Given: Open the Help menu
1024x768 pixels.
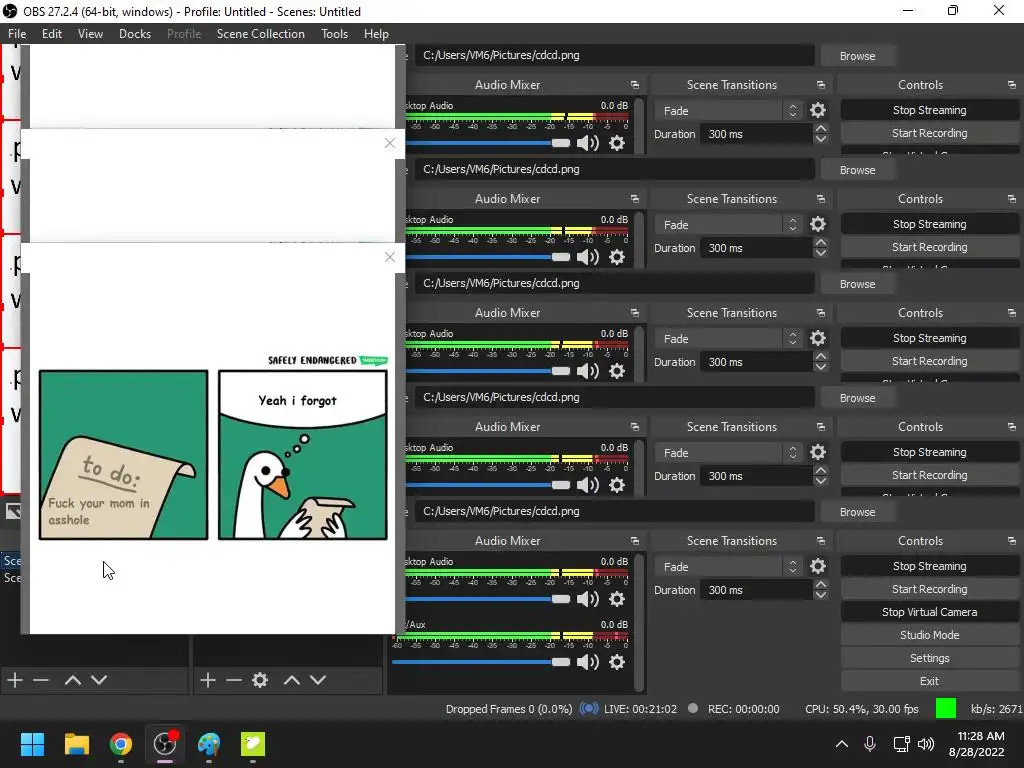Looking at the screenshot, I should (376, 34).
